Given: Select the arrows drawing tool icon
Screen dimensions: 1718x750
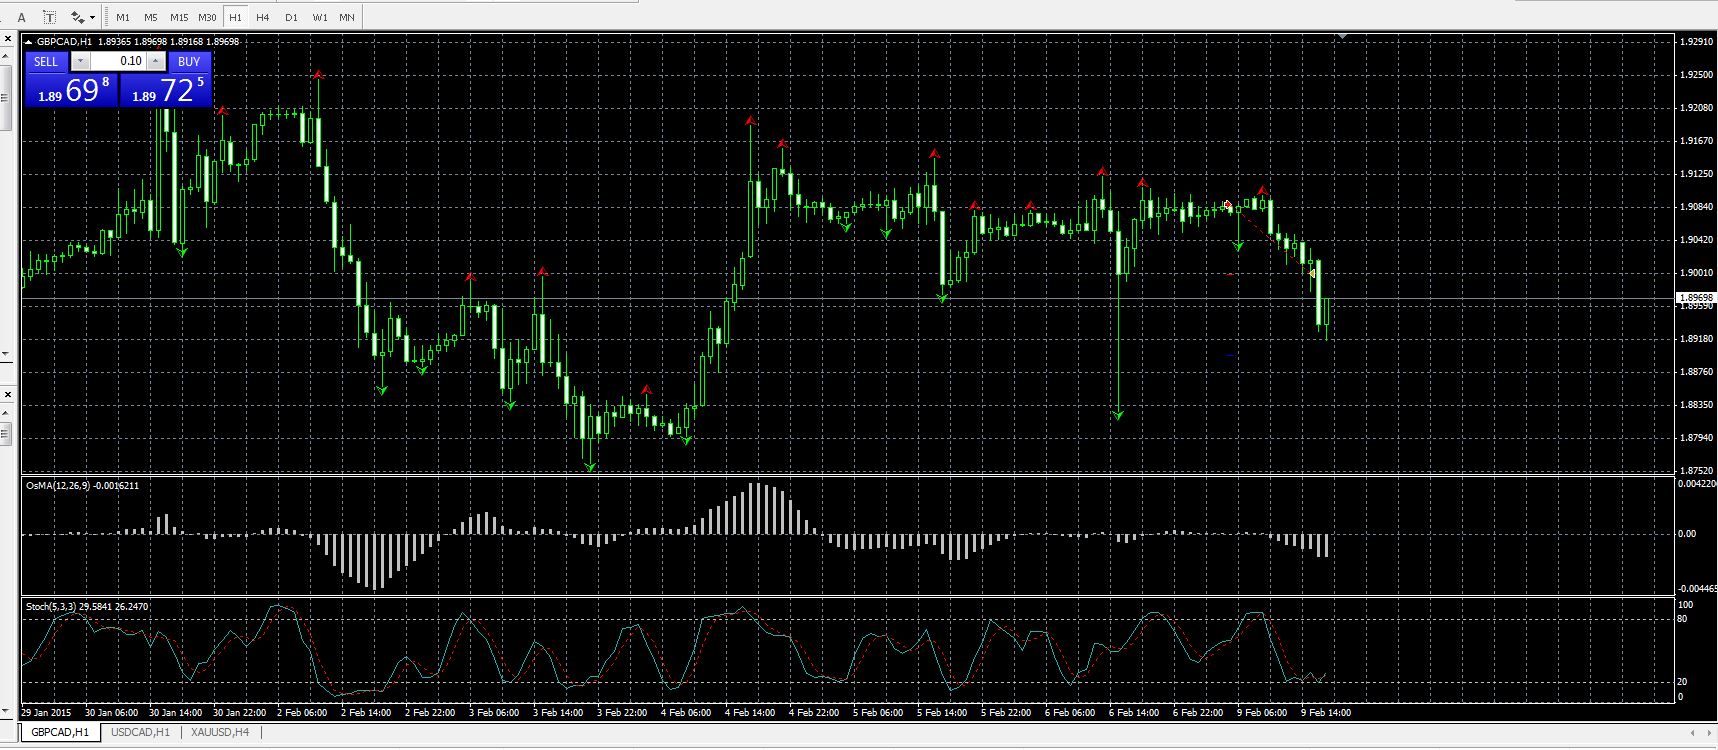Looking at the screenshot, I should pos(77,17).
